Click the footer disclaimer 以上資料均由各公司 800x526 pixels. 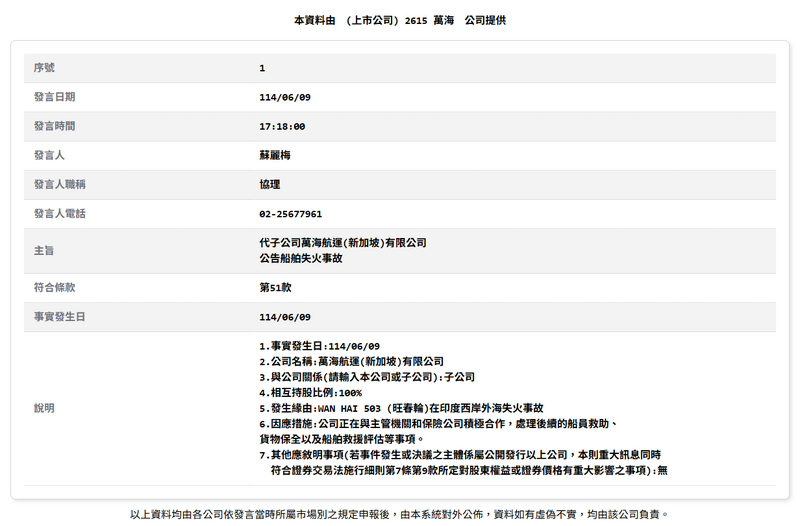pos(399,514)
